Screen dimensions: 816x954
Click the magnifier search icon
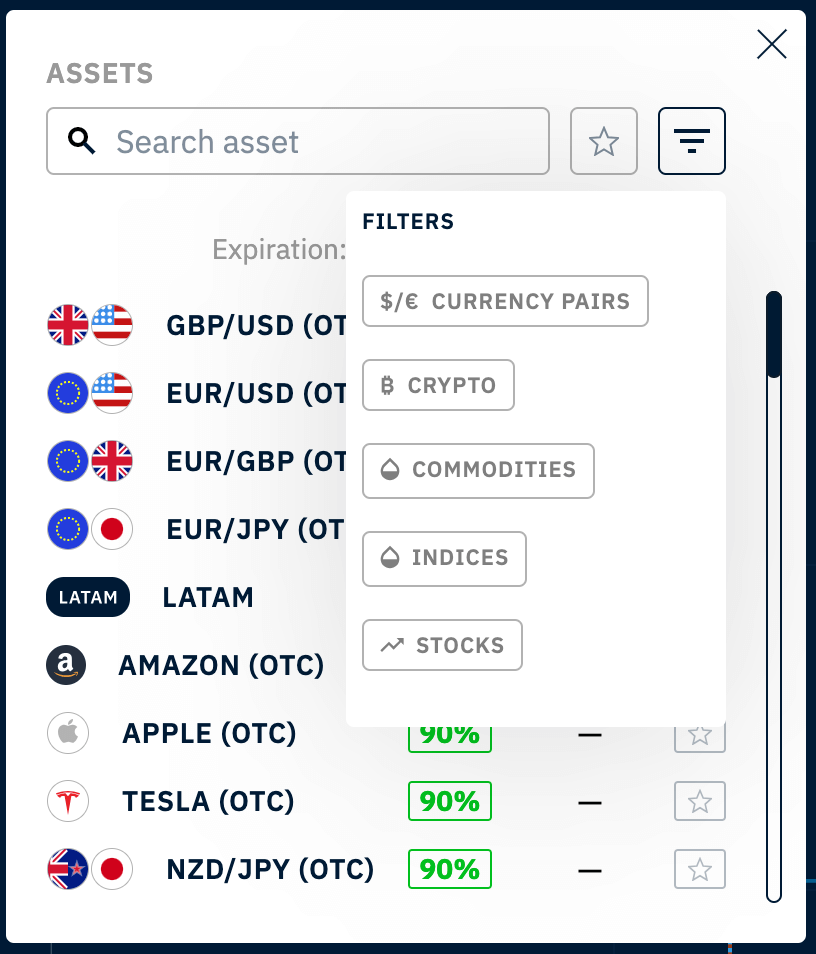tap(82, 142)
